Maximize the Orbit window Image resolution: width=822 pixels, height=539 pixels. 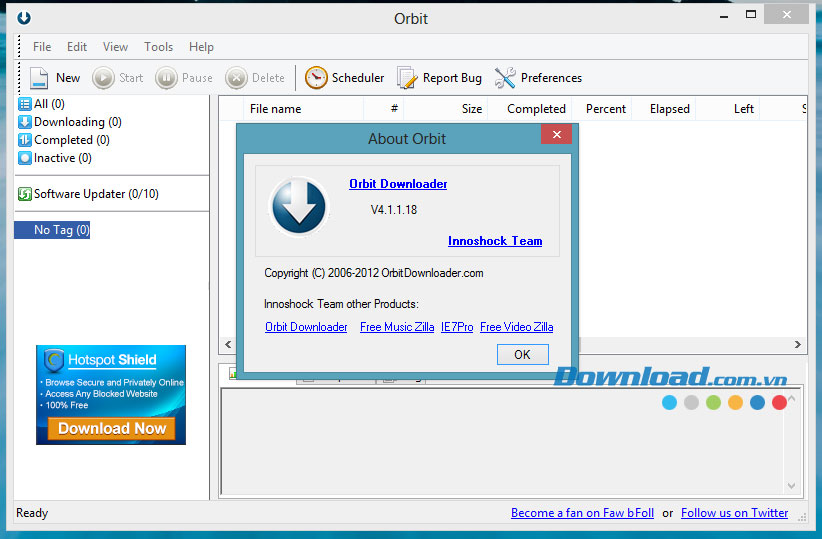point(751,15)
